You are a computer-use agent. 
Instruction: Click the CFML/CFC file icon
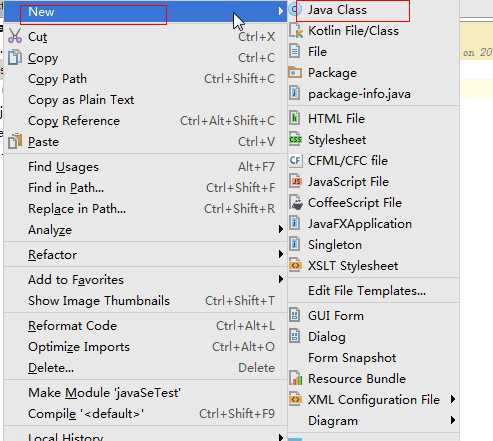coord(296,160)
